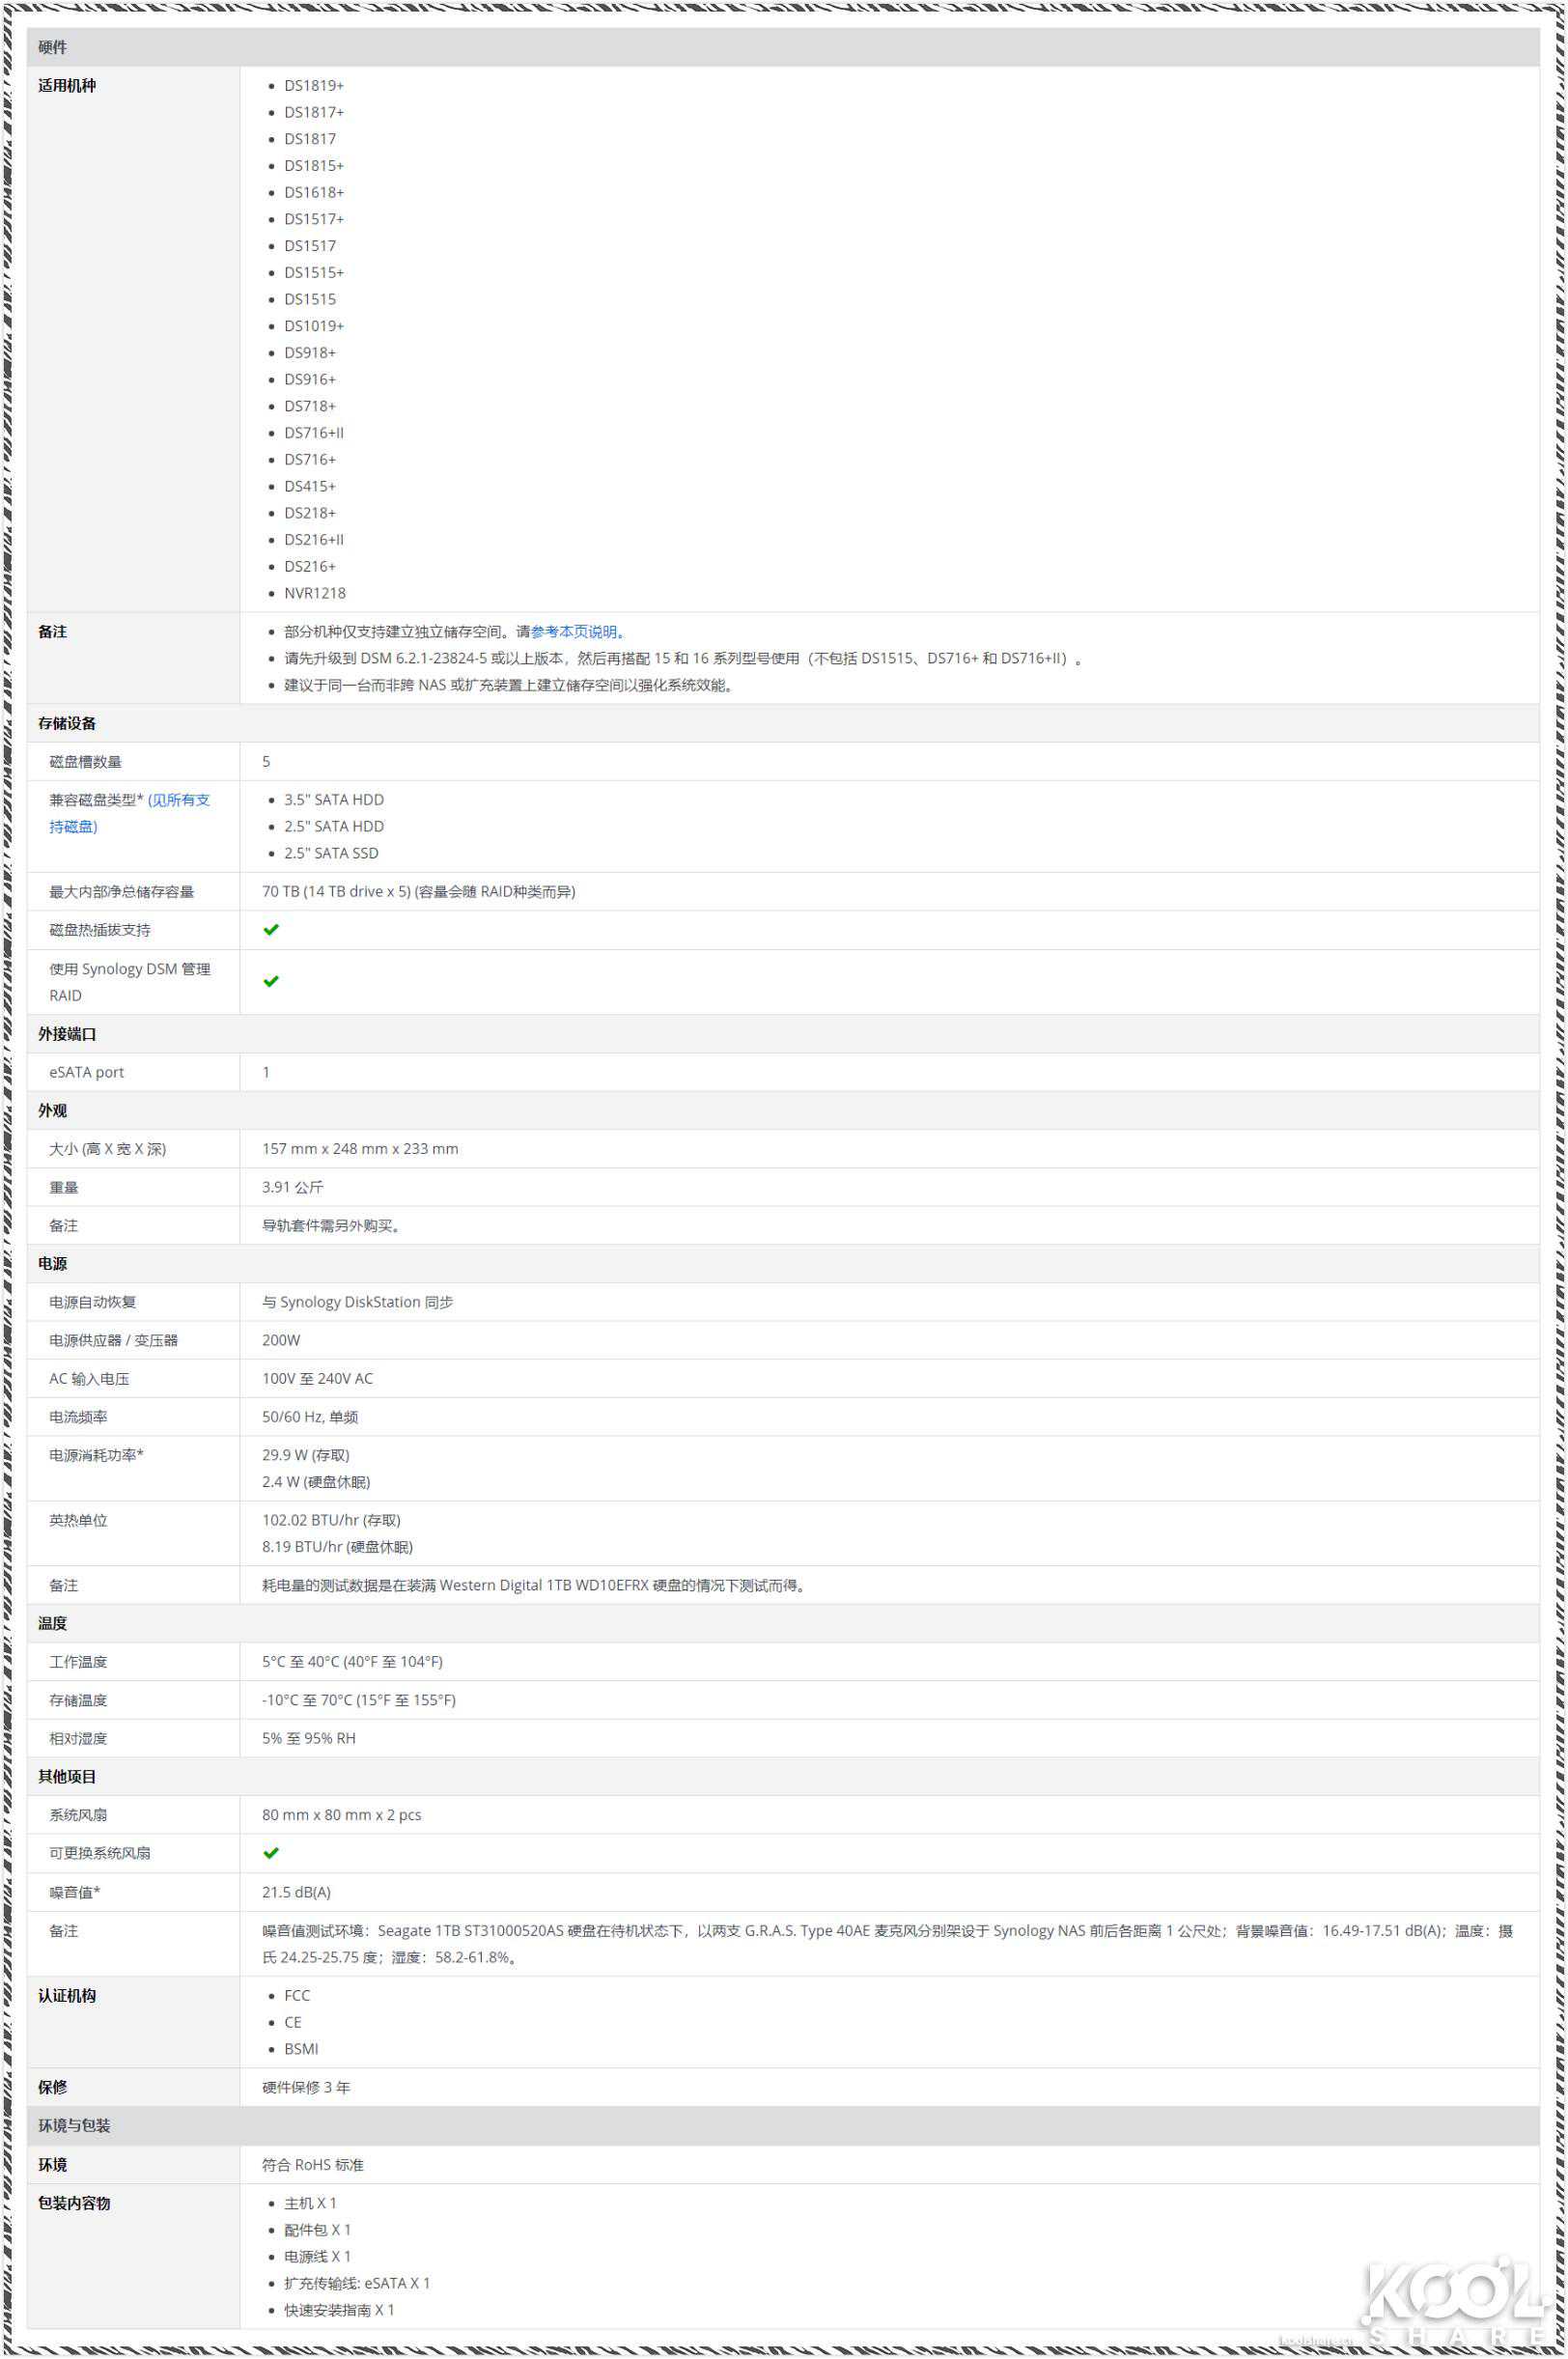Click the 2.5" SATA SSD drive type

[x=331, y=853]
